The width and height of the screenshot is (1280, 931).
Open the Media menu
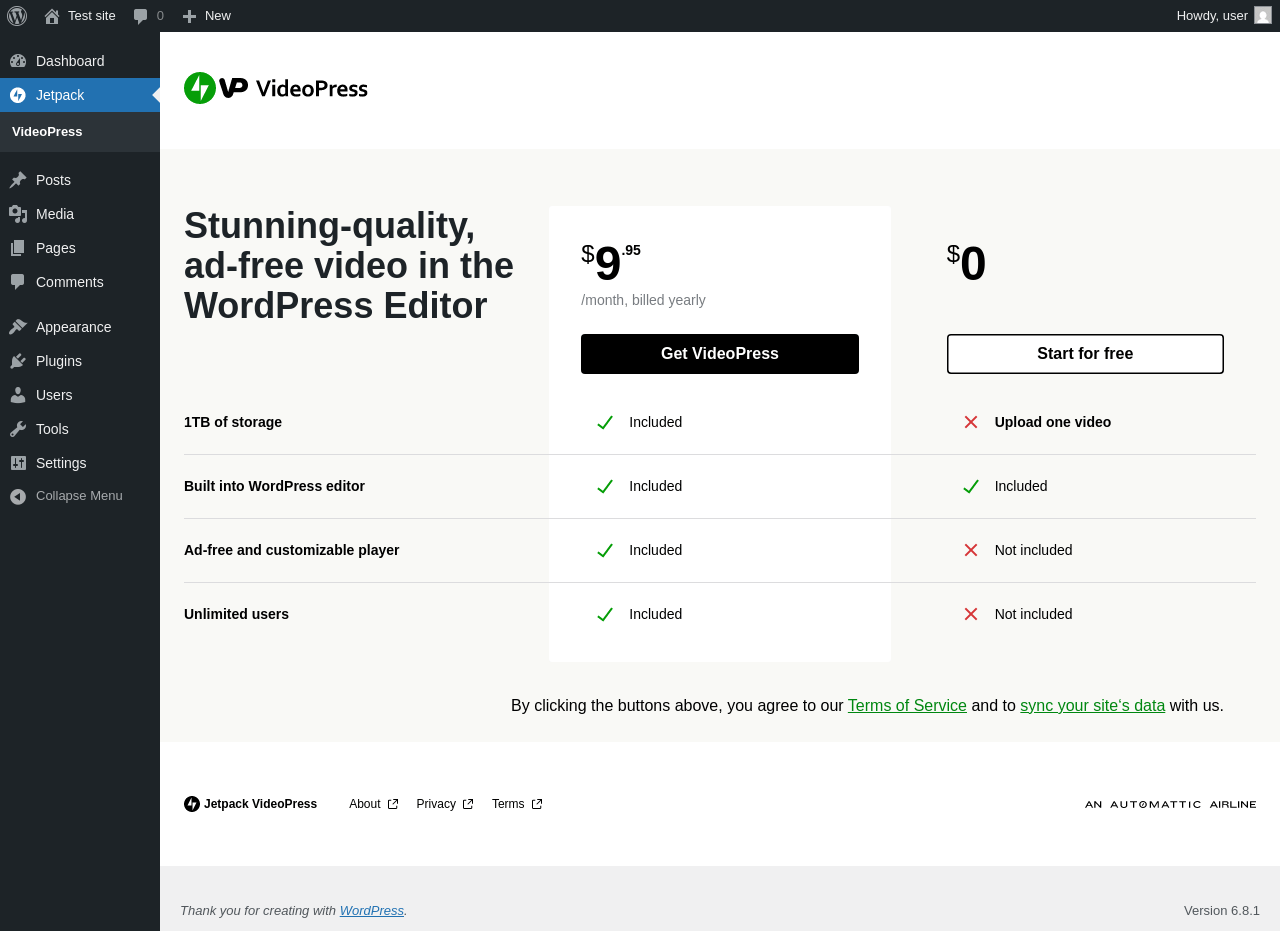80,214
